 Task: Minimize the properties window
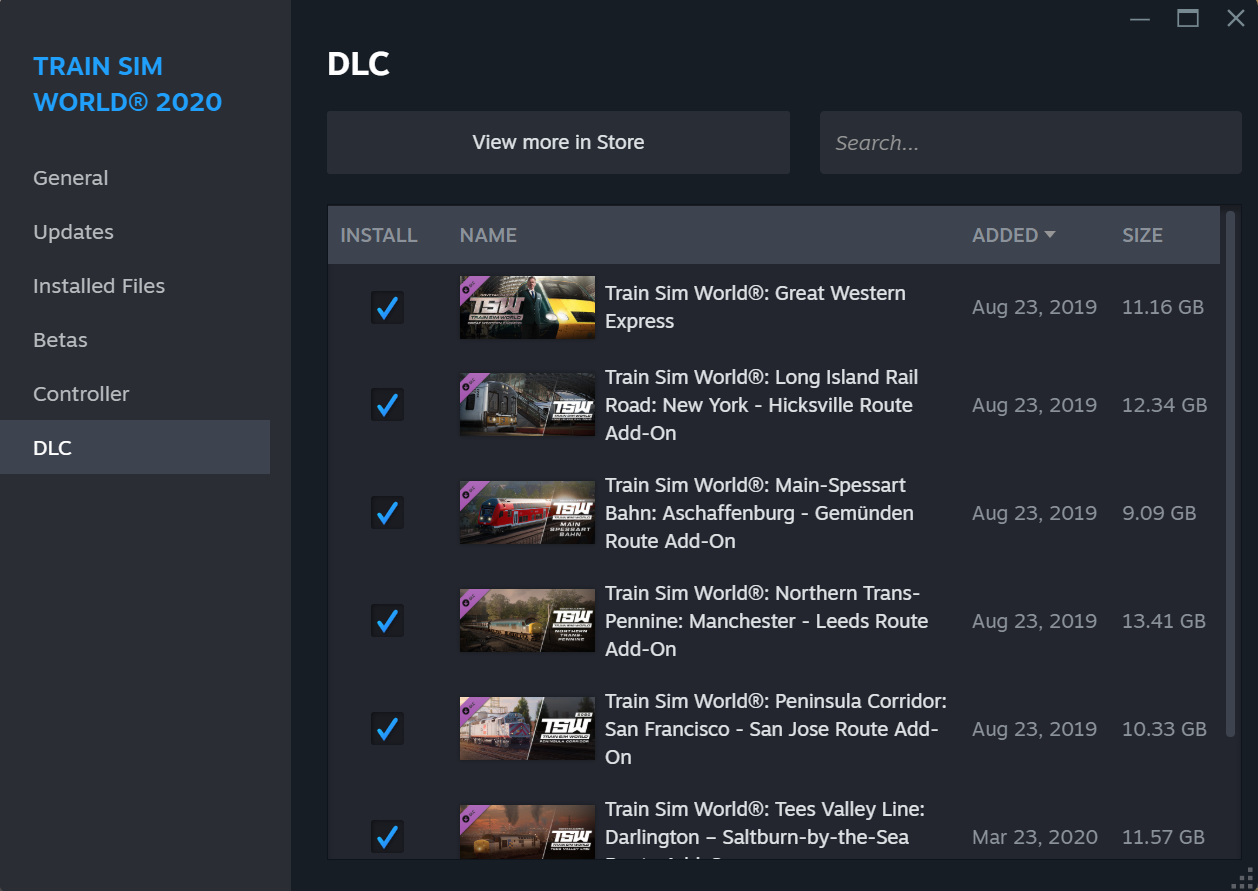tap(1140, 18)
